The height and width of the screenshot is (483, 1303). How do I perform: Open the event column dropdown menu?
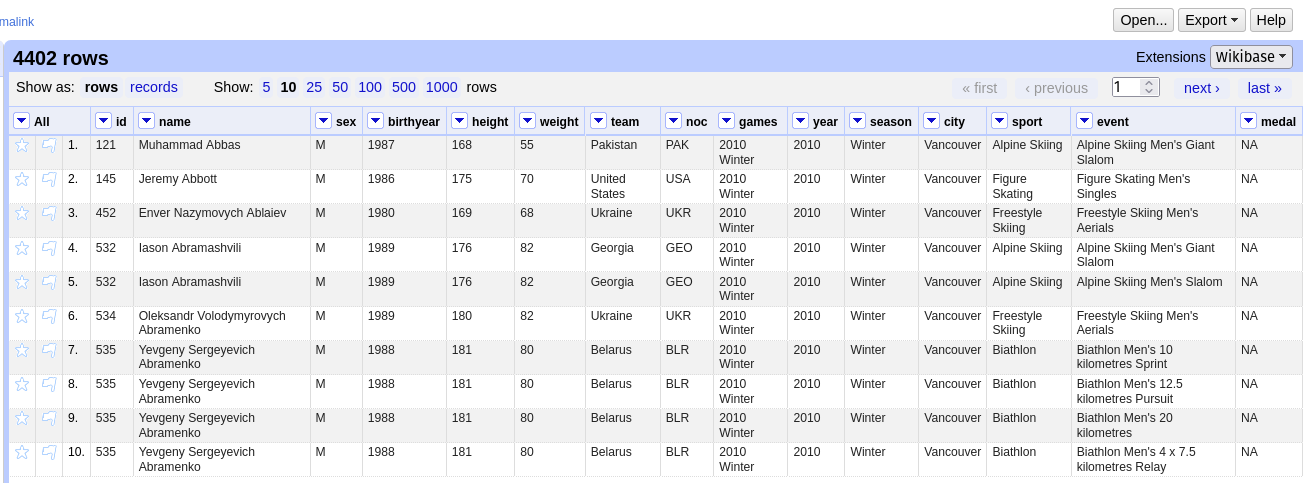pos(1084,121)
